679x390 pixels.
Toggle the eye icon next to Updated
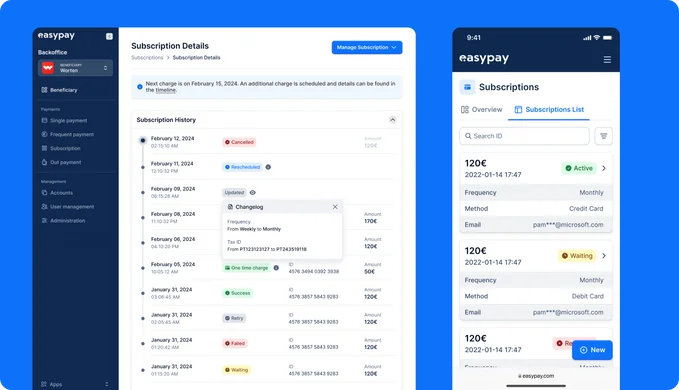pos(252,193)
